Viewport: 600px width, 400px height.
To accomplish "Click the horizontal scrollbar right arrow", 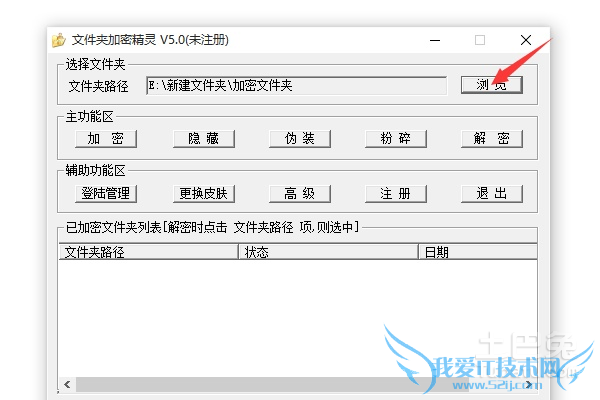I will click(529, 384).
